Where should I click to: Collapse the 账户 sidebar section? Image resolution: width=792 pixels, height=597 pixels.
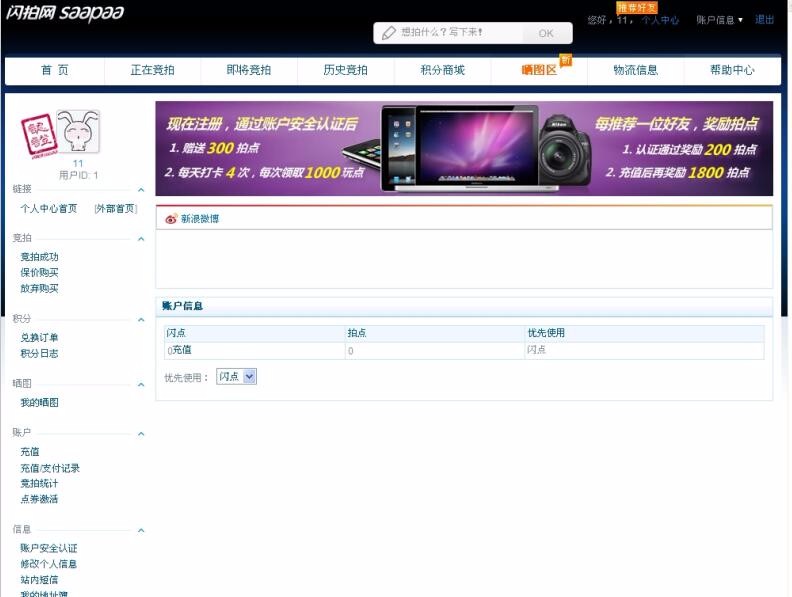click(x=141, y=433)
